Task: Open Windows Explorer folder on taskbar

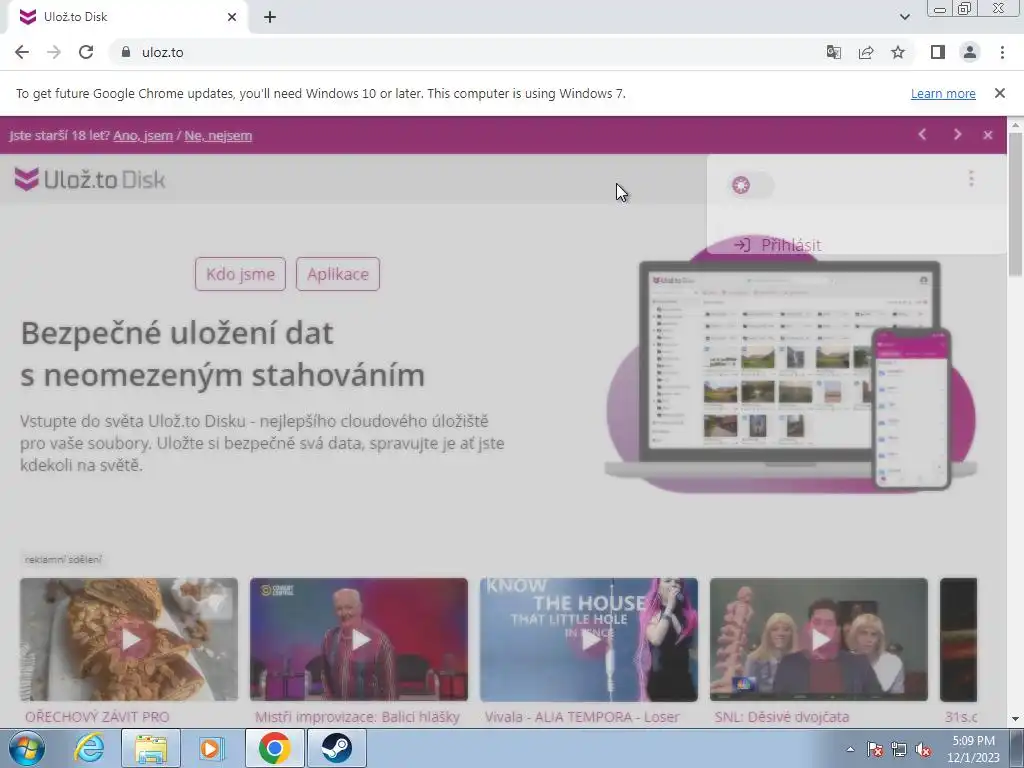Action: (x=150, y=748)
